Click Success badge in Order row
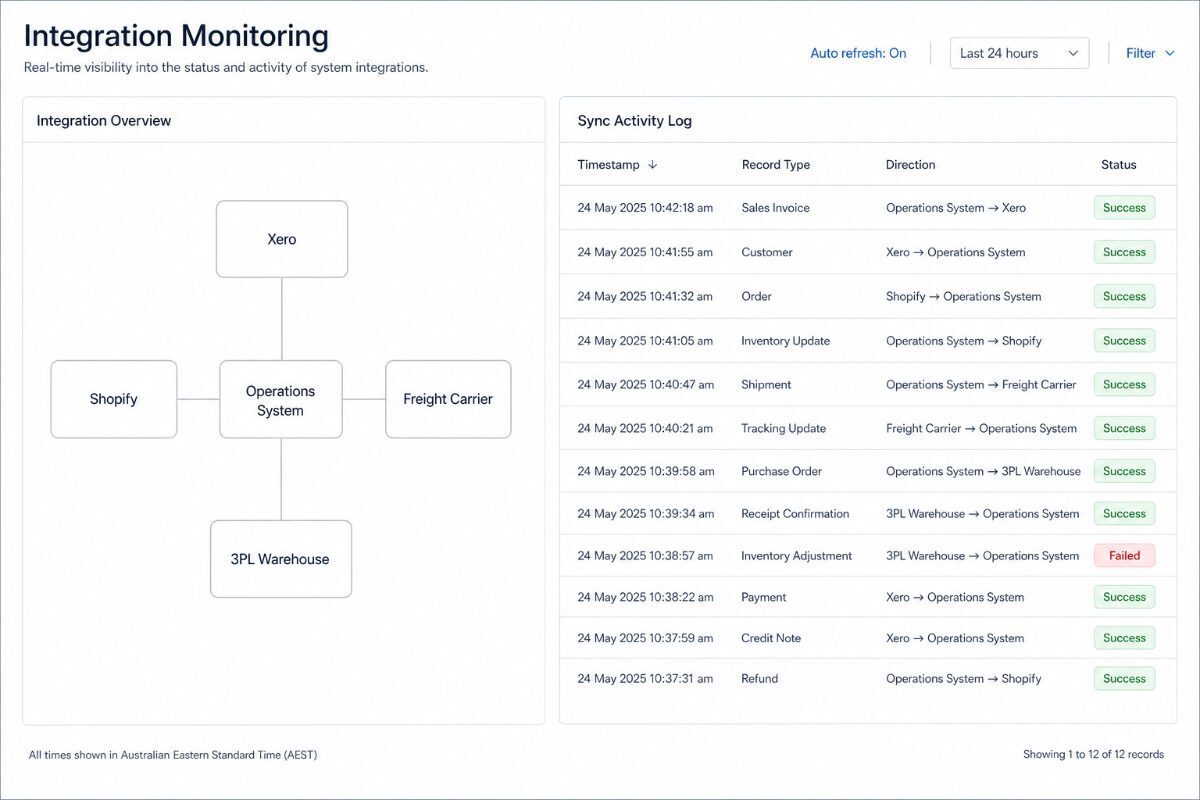Image resolution: width=1200 pixels, height=800 pixels. pyautogui.click(x=1124, y=296)
